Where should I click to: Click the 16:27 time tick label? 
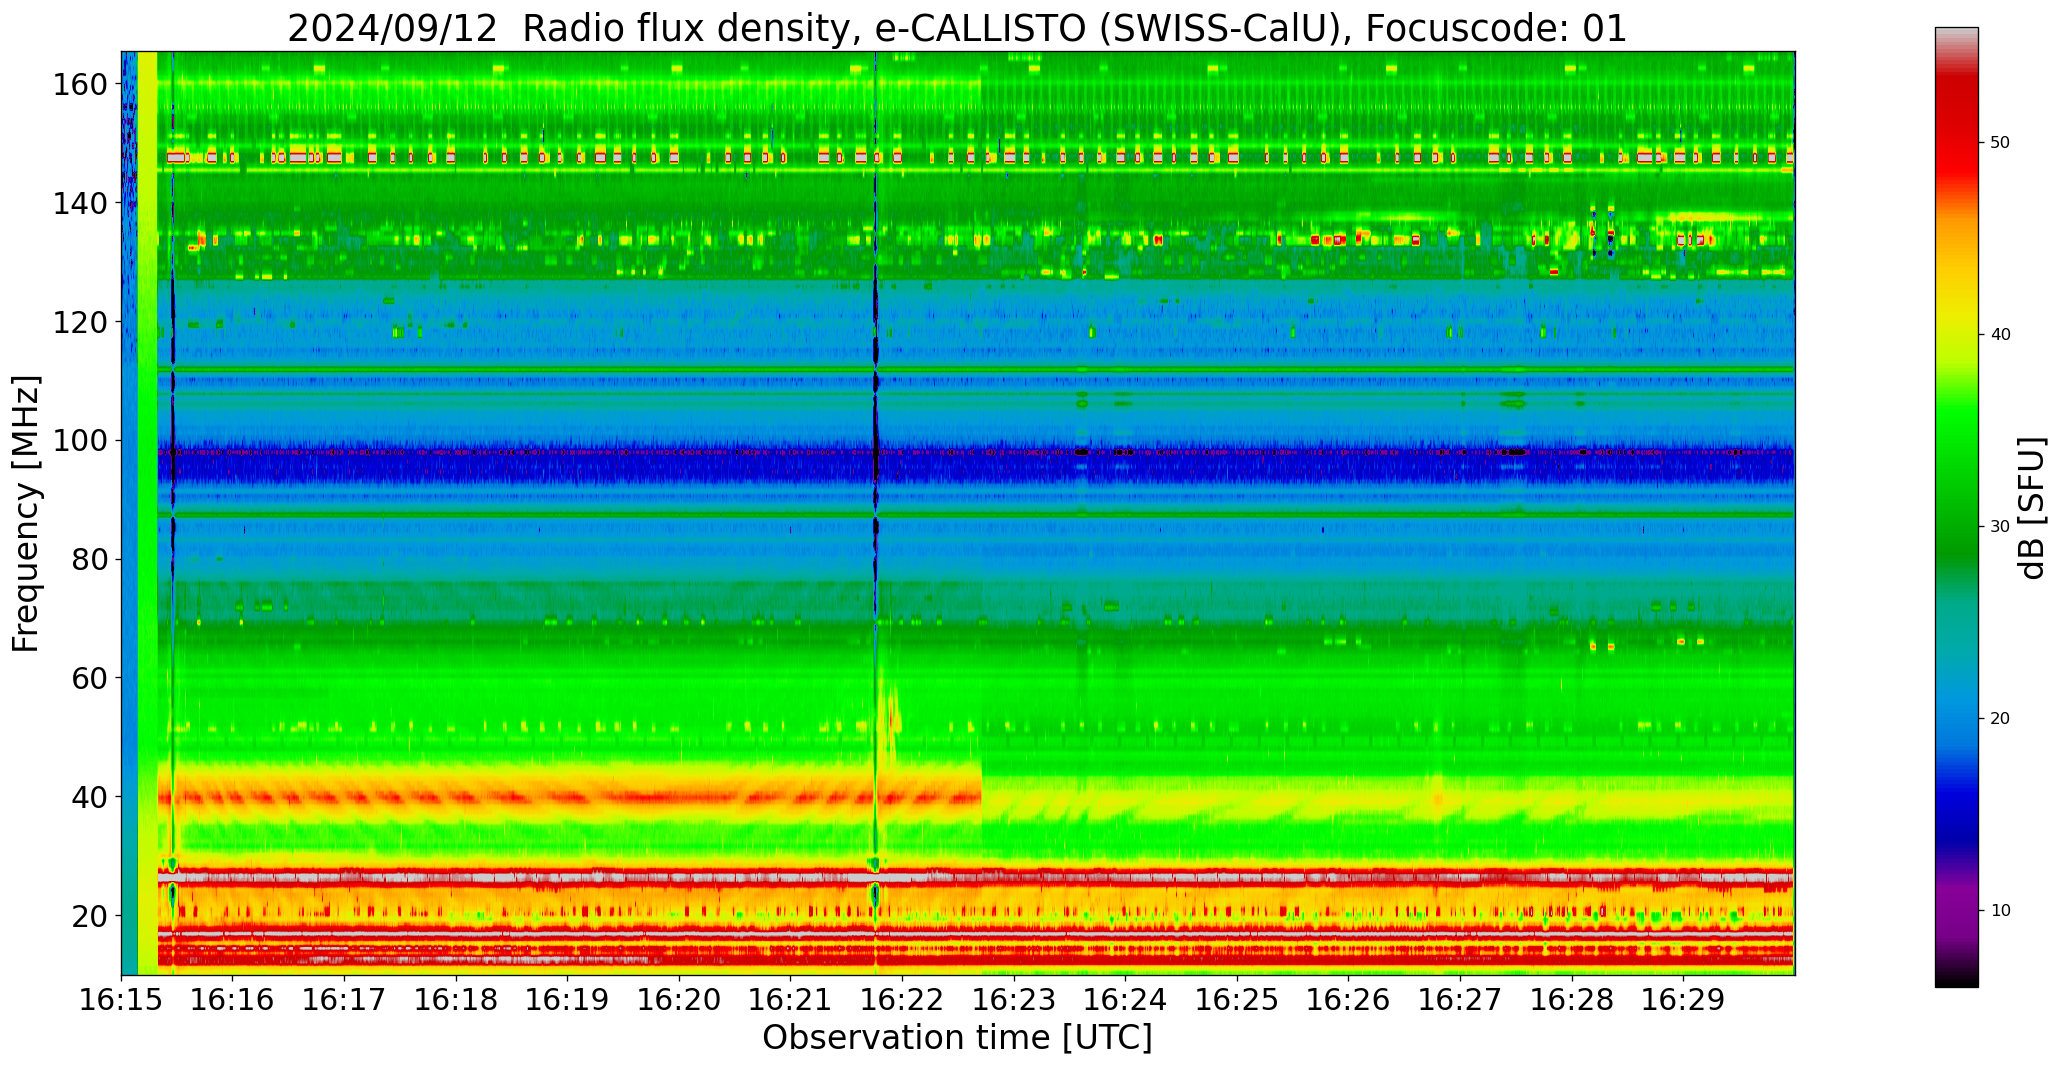tap(1460, 999)
